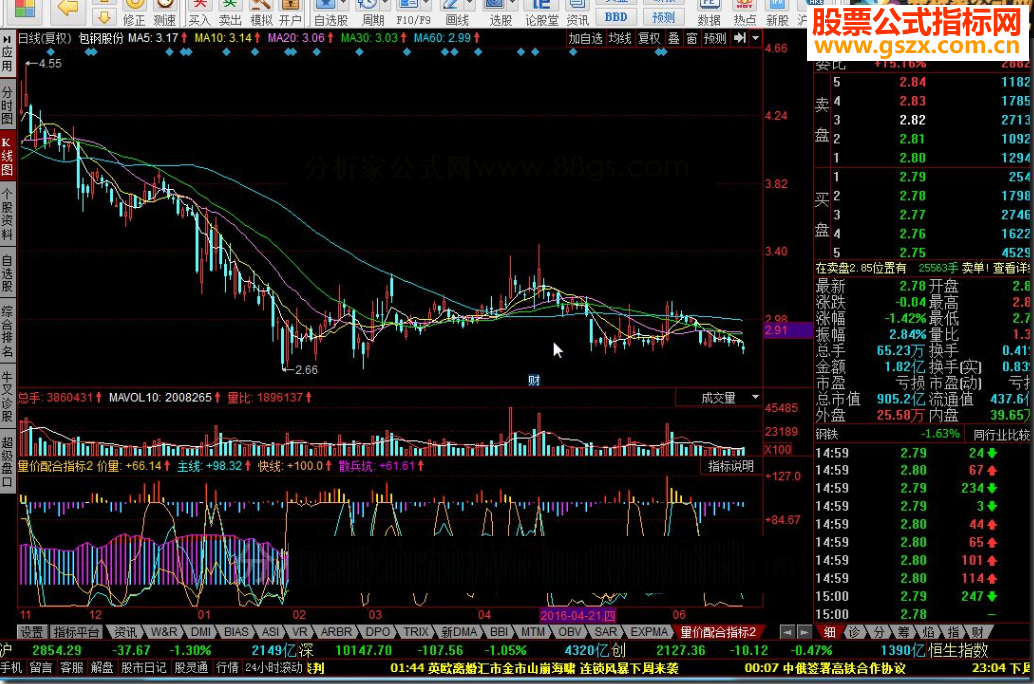Screen dimensions: 1034x684
Task: Select the 量价配合指标2 indicator tab
Action: click(718, 632)
